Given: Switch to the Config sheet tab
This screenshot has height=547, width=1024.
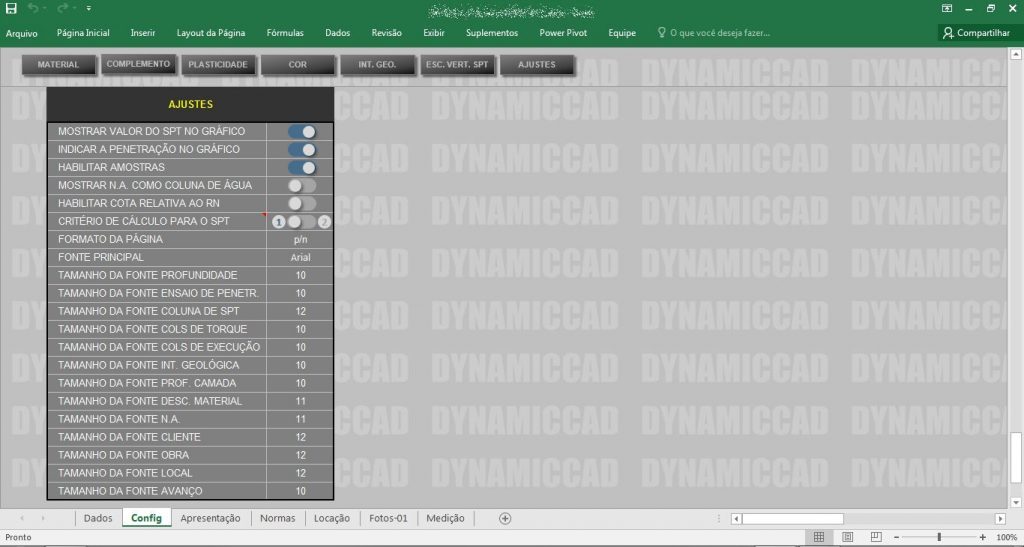Looking at the screenshot, I should [146, 518].
